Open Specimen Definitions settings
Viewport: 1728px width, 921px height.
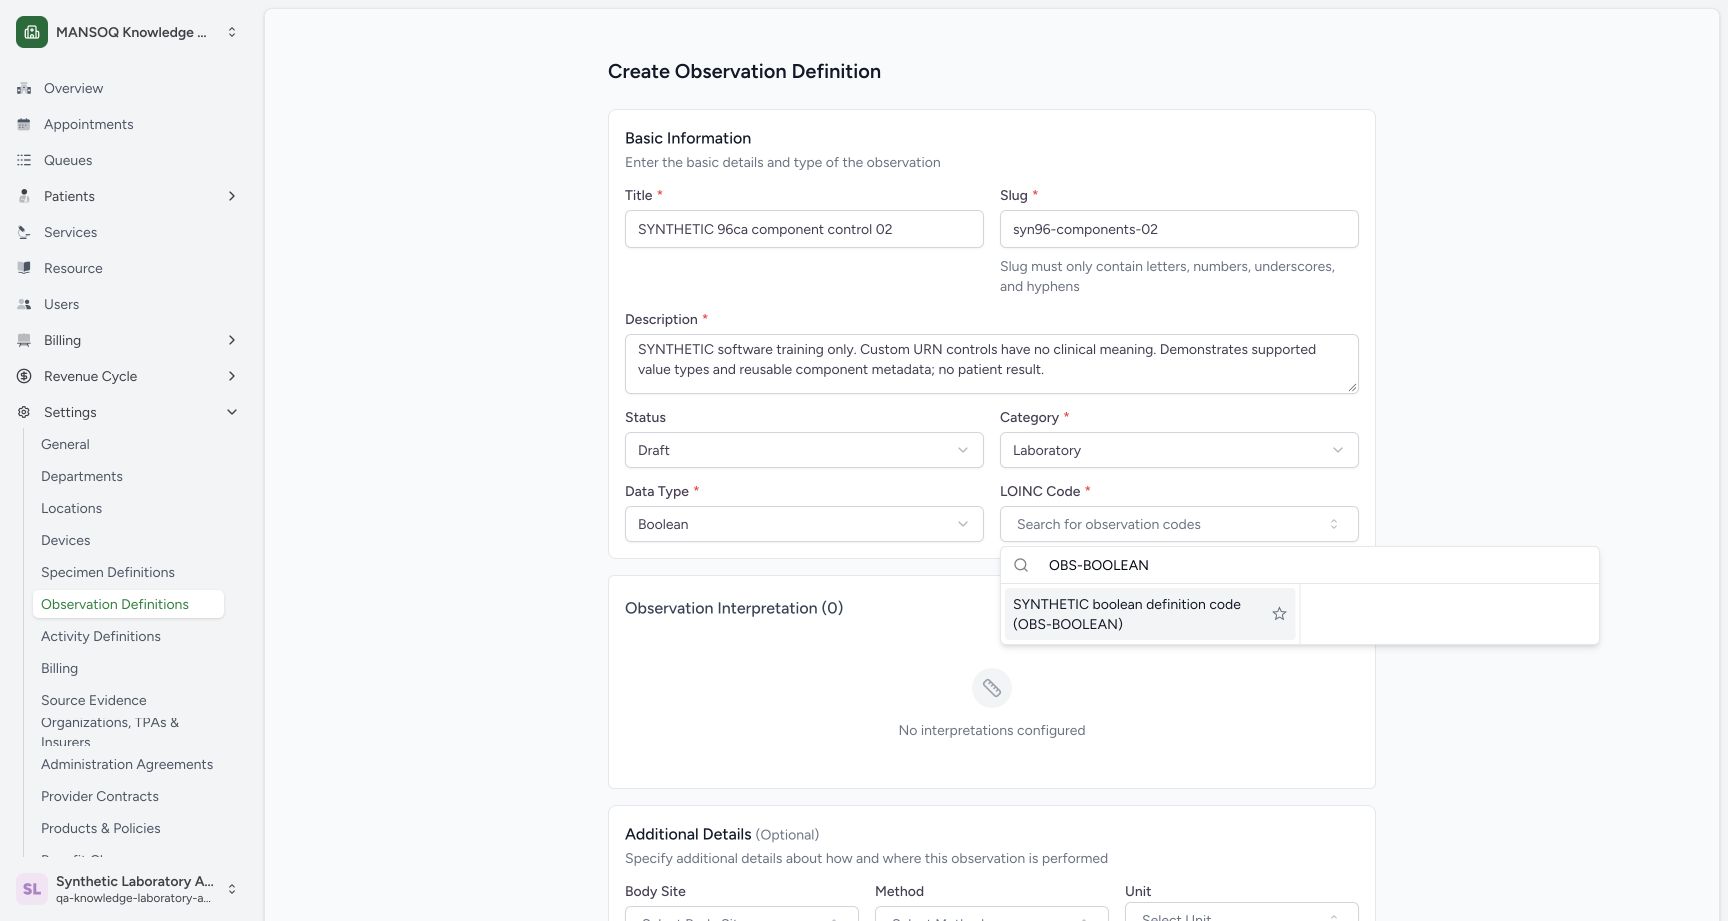(x=108, y=572)
